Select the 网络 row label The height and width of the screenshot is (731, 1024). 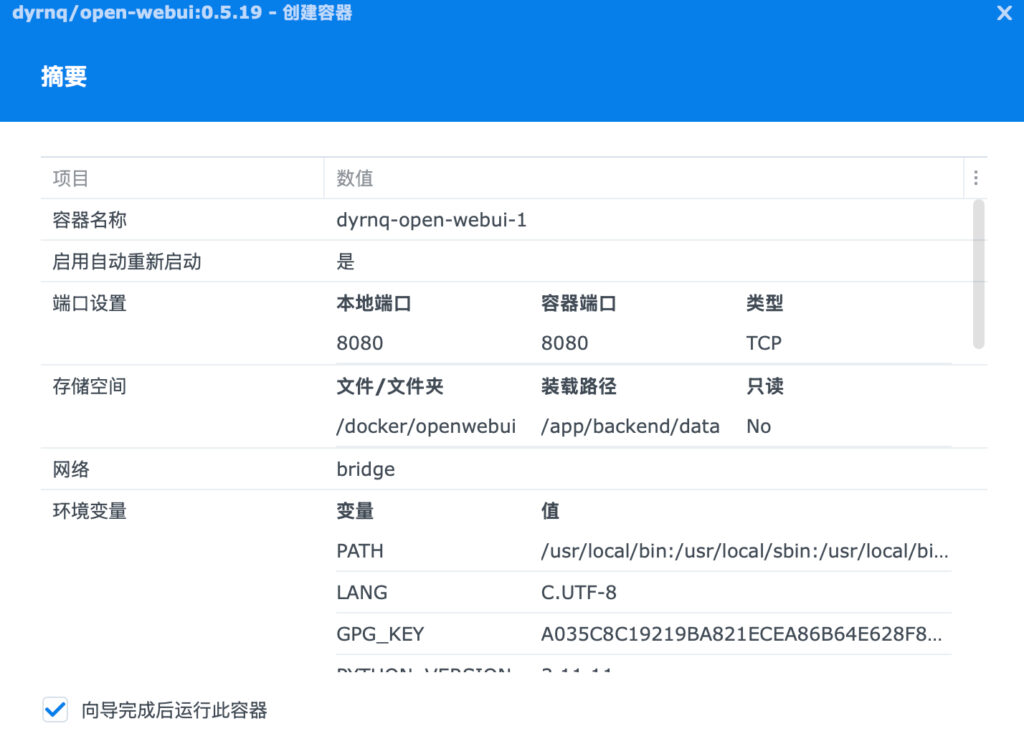(71, 469)
